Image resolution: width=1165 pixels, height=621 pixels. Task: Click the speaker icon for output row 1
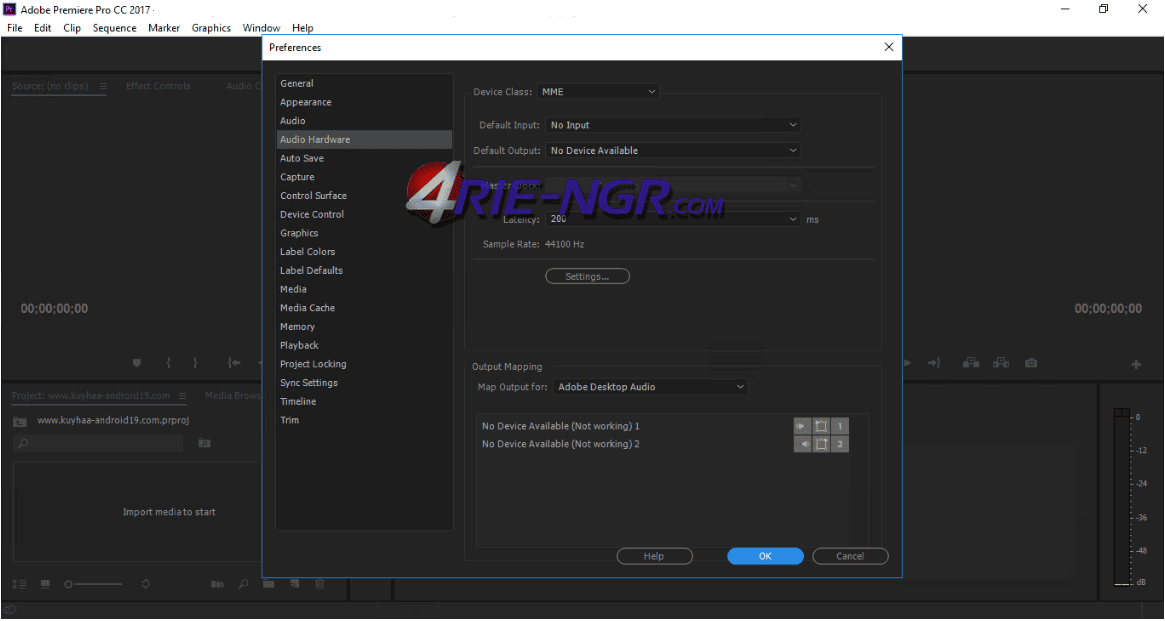click(x=802, y=426)
